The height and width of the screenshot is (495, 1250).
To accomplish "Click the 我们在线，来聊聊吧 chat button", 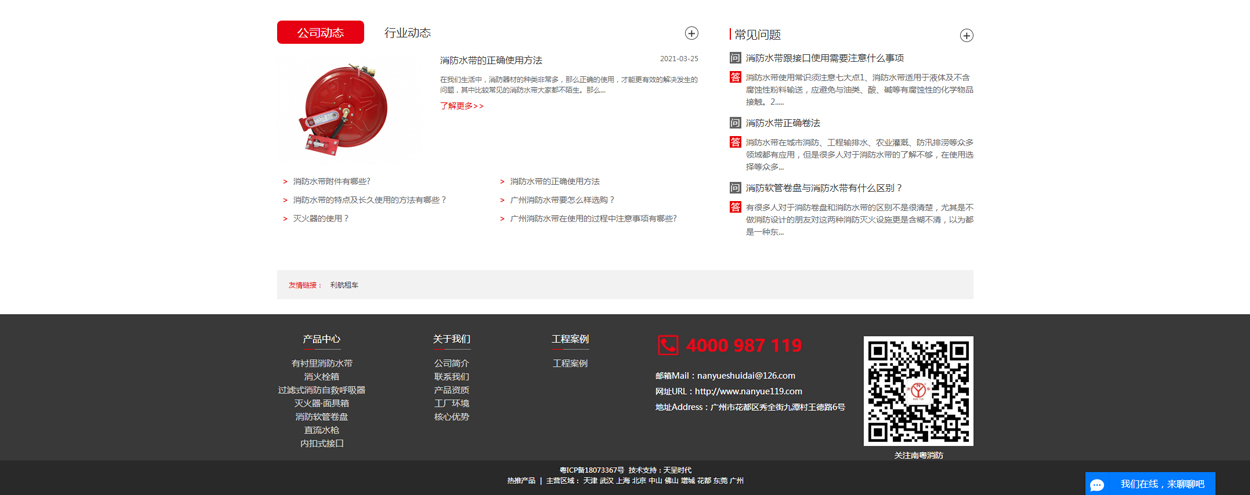I will tap(1161, 484).
